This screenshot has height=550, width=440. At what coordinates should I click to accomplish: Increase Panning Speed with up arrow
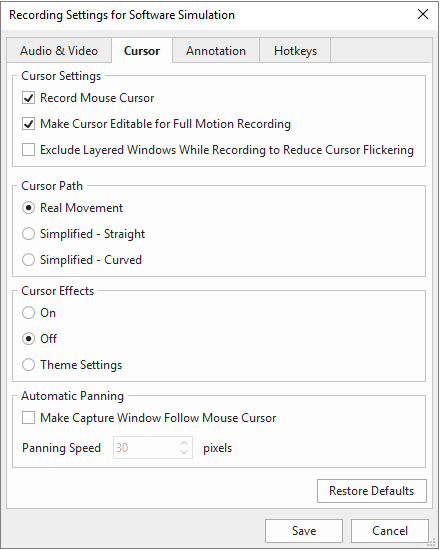point(184,443)
